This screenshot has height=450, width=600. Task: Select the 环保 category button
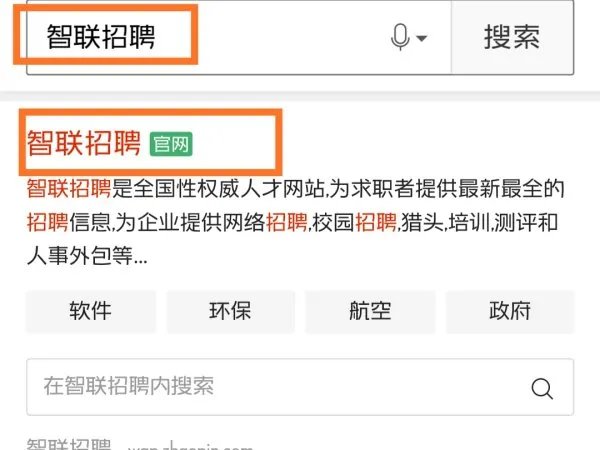[x=230, y=311]
